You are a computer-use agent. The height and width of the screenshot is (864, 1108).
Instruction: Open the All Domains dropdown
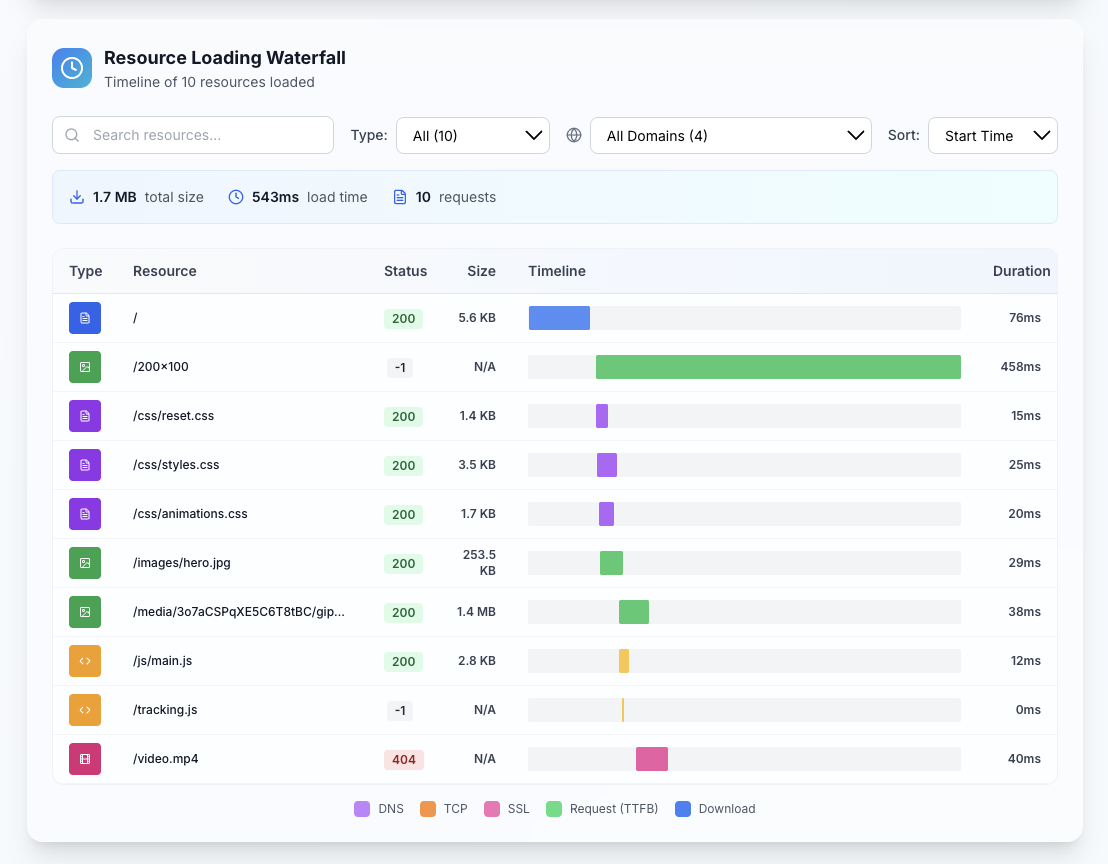pos(731,136)
